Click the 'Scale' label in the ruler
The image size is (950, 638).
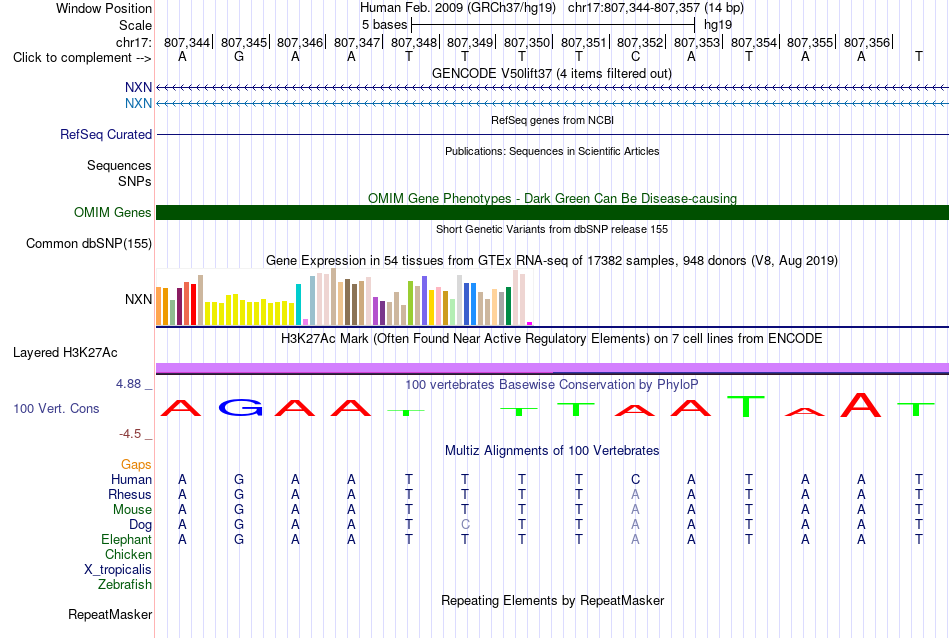pyautogui.click(x=135, y=25)
